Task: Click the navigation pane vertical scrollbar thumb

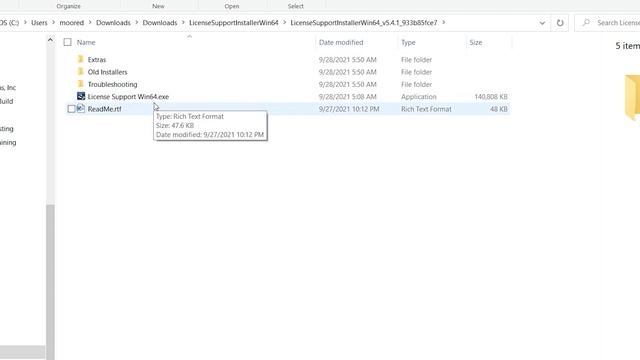Action: point(50,282)
